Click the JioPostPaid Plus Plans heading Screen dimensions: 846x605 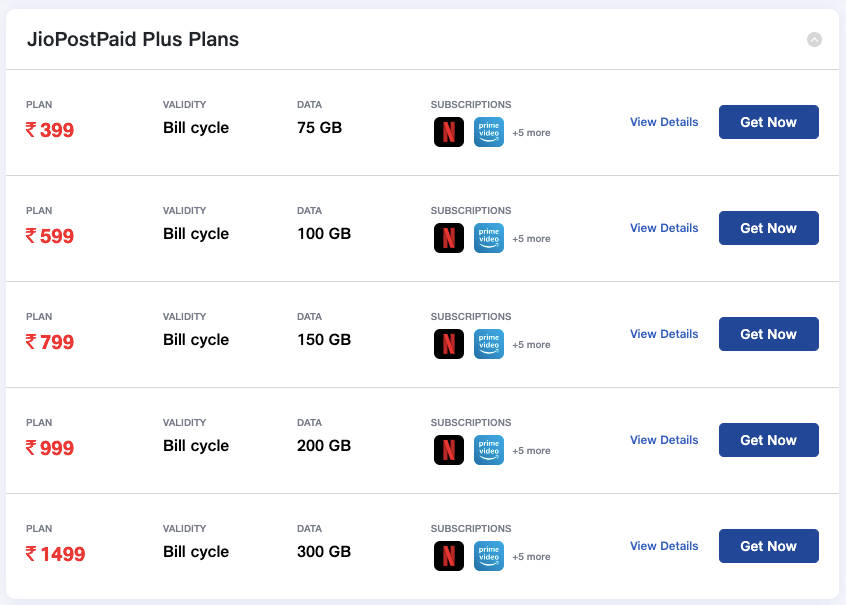pyautogui.click(x=131, y=39)
